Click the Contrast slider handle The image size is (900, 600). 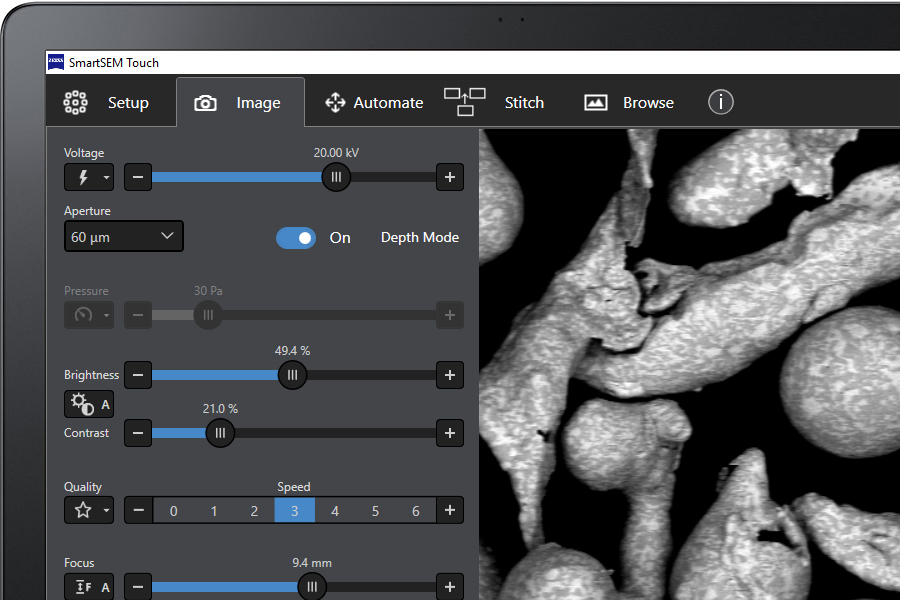pos(220,433)
